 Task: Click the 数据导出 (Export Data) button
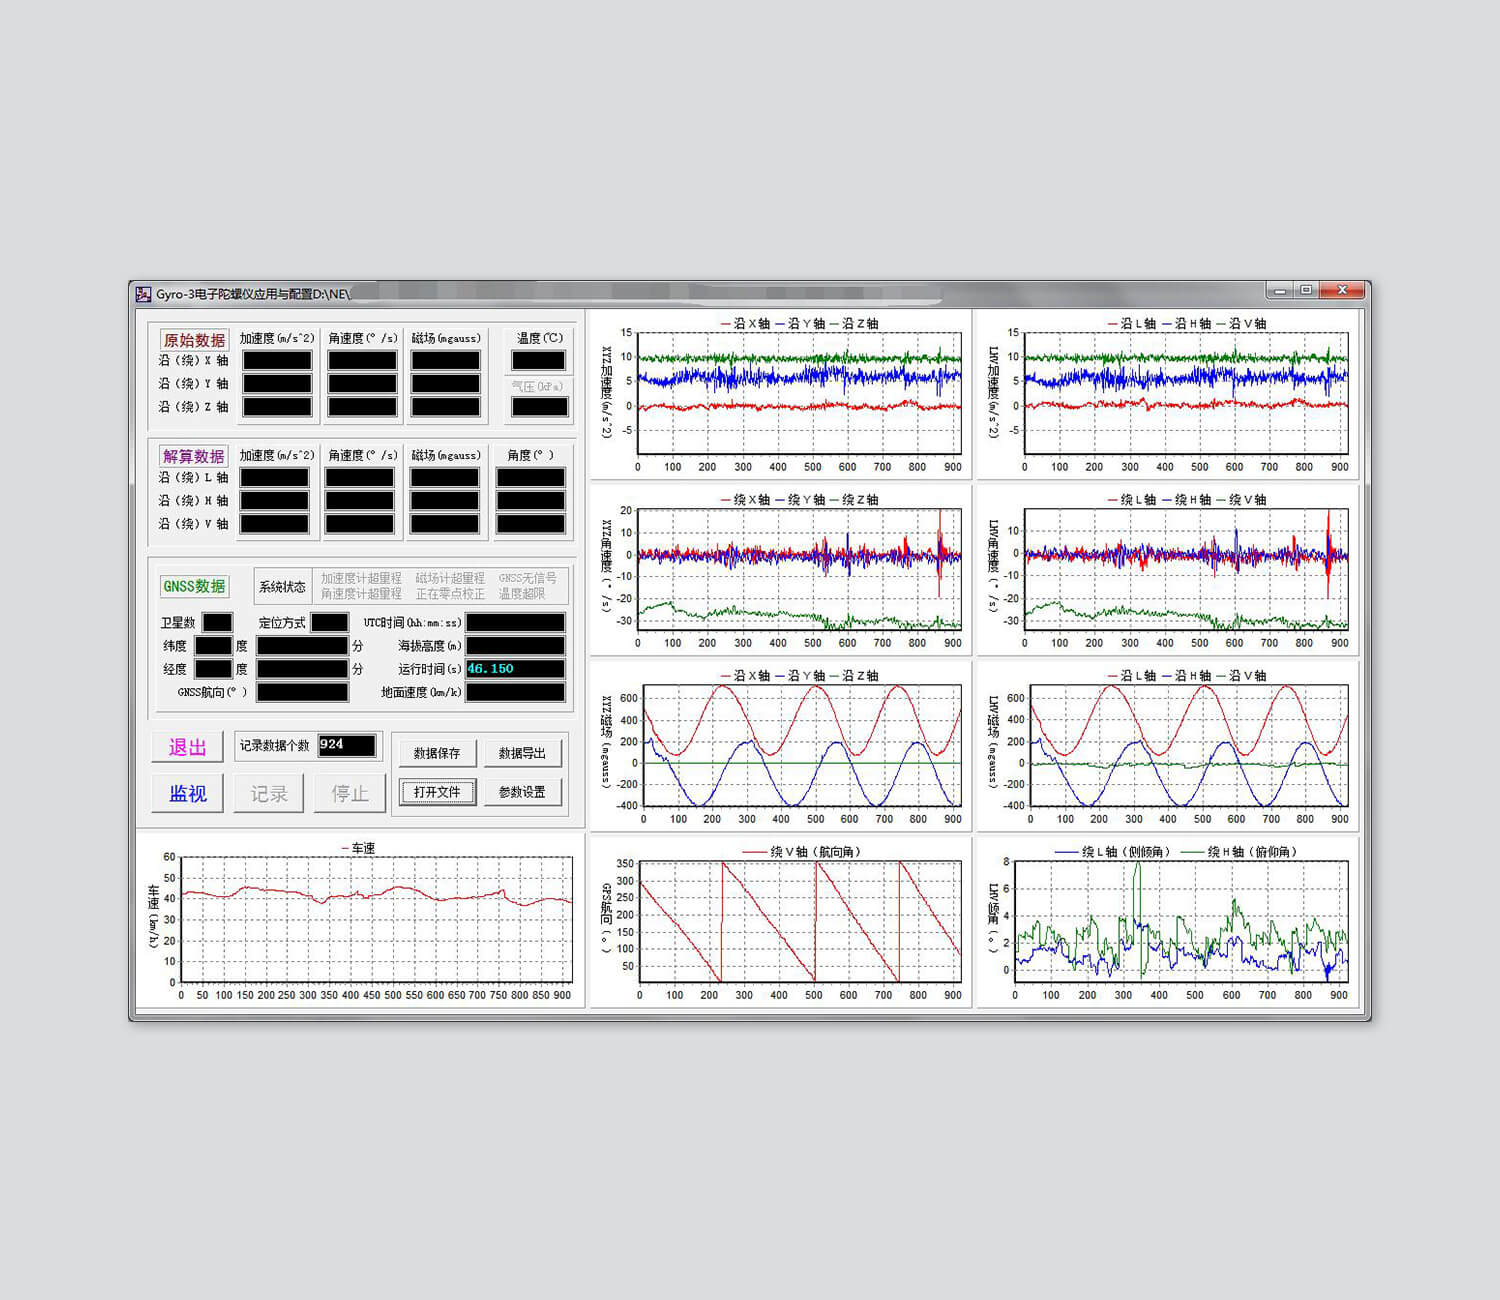click(522, 753)
